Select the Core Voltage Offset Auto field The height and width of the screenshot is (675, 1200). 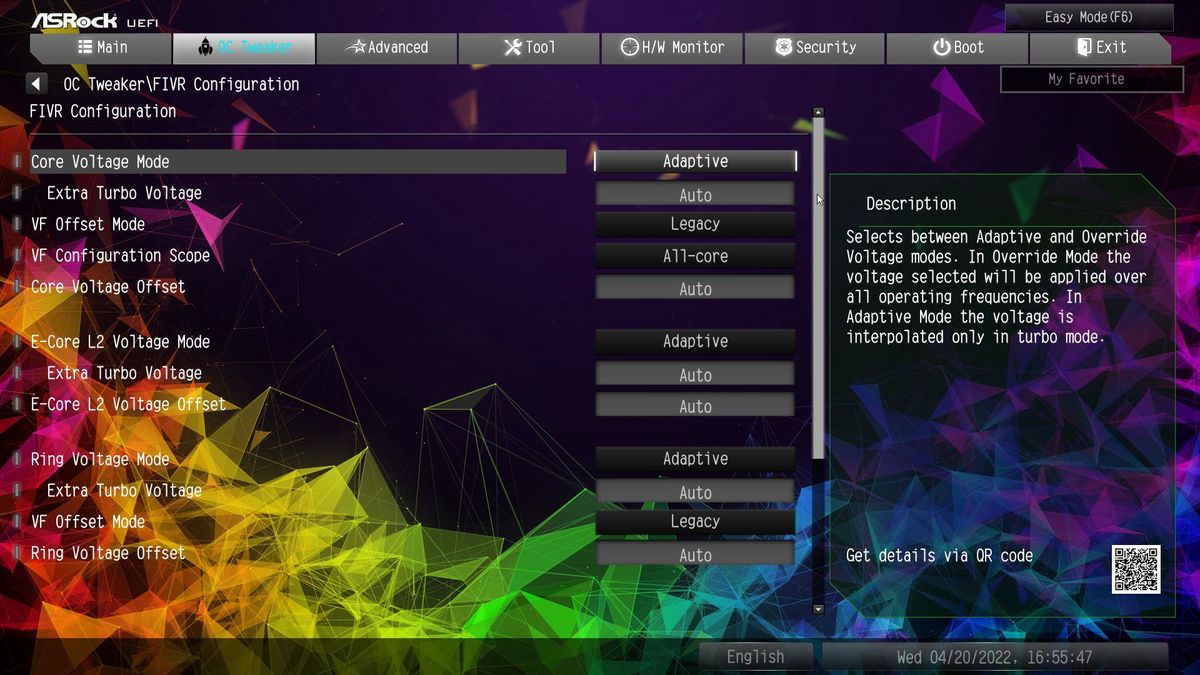click(695, 288)
